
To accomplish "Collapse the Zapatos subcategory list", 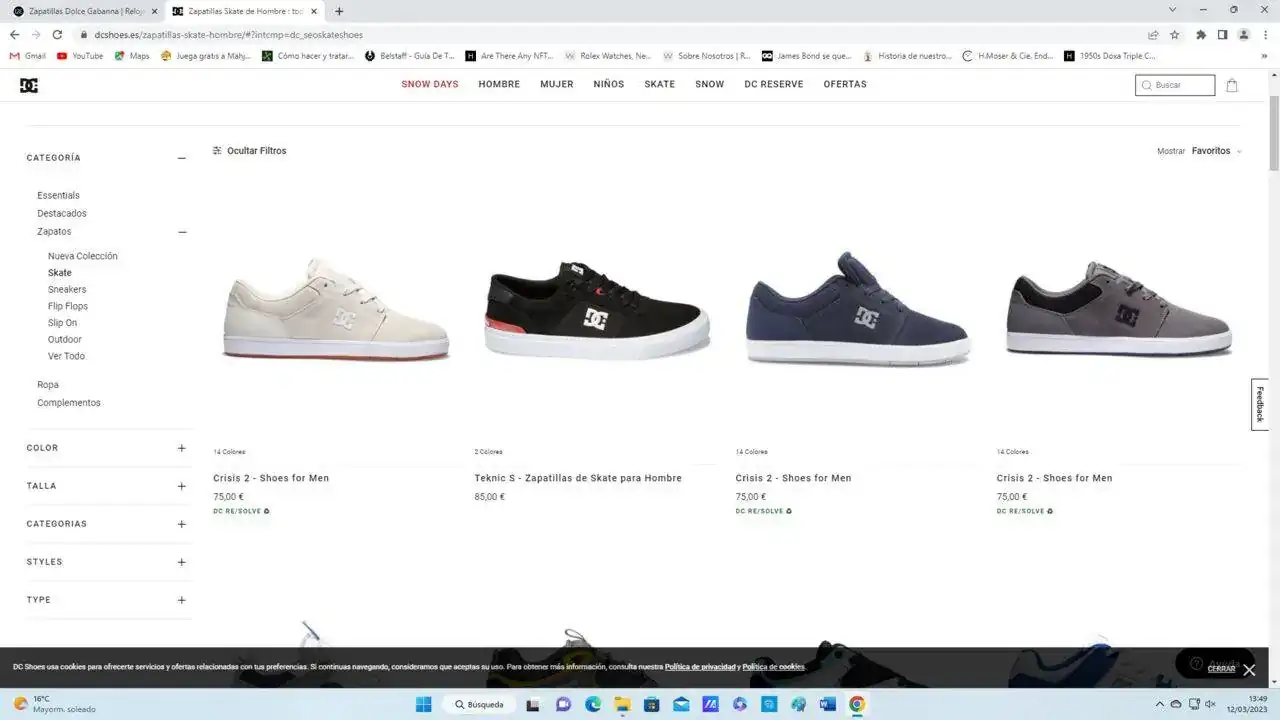I will 181,232.
